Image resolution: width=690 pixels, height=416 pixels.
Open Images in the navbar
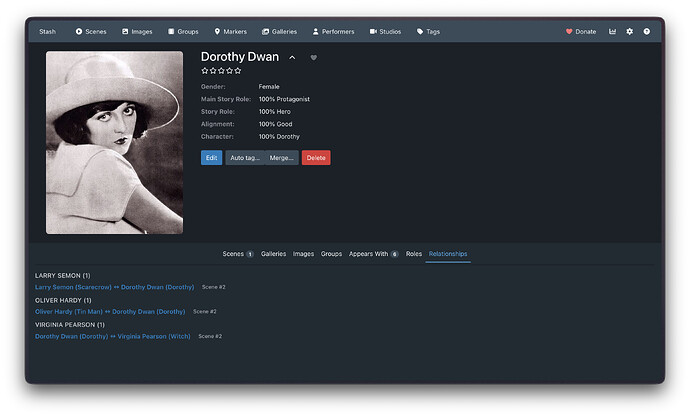[137, 32]
